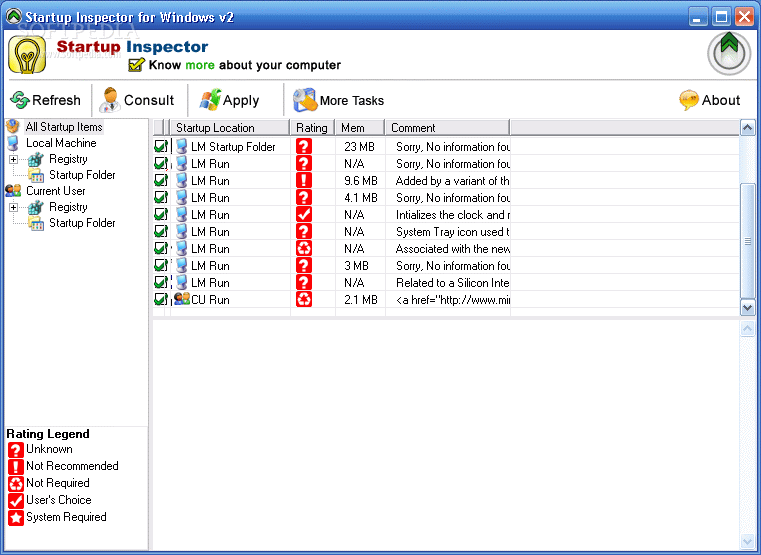This screenshot has height=555, width=761.
Task: Click Unknown rating icon in 3 MB row
Action: pos(304,265)
